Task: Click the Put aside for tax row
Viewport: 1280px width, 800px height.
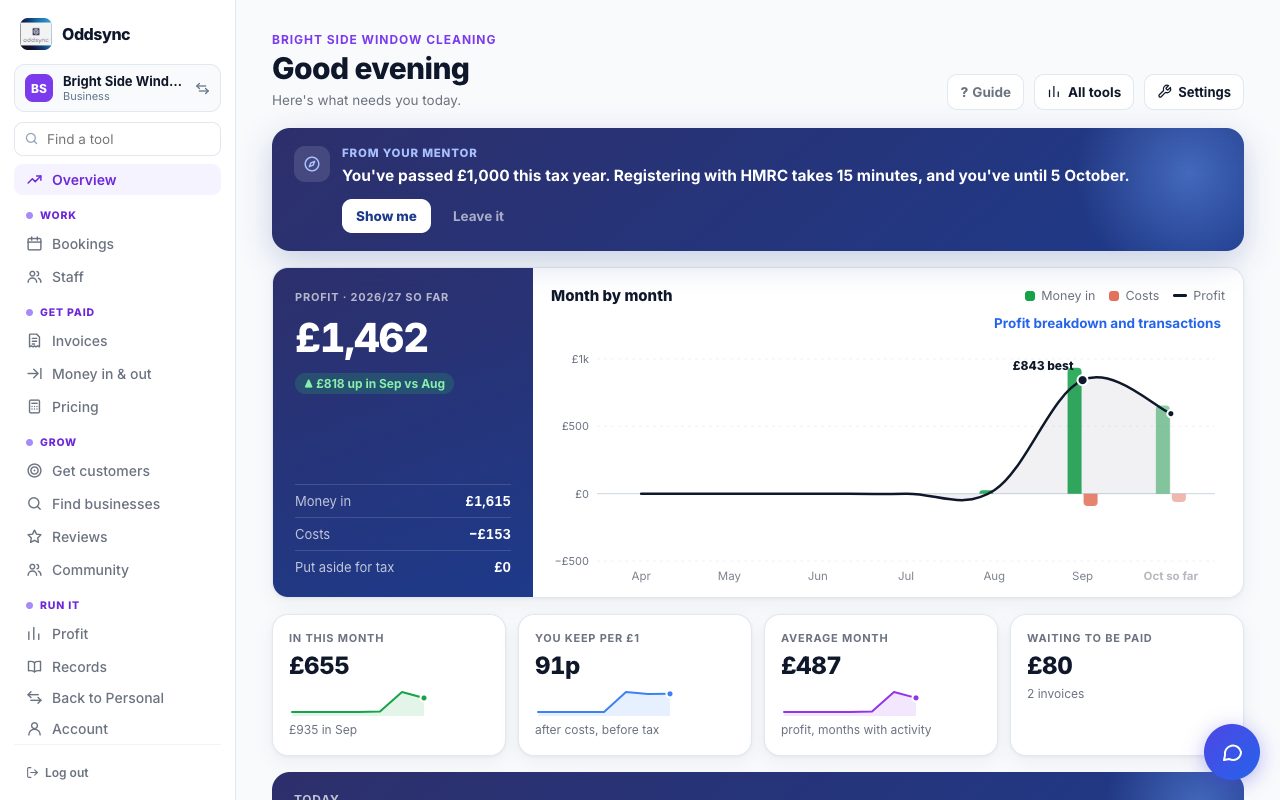Action: 403,567
